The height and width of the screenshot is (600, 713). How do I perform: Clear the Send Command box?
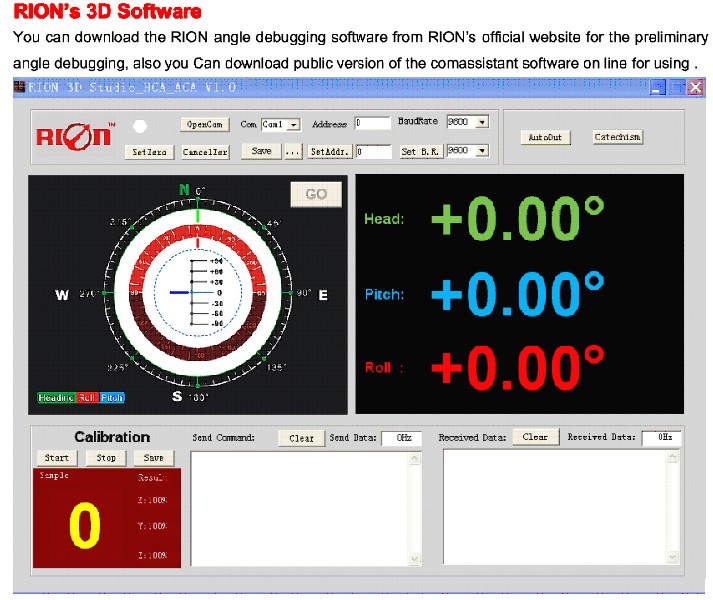[x=301, y=438]
